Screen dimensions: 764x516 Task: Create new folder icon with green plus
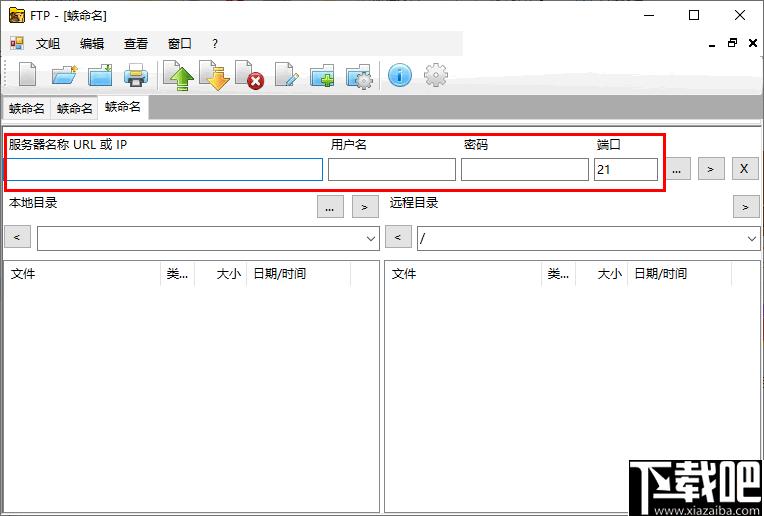click(322, 76)
